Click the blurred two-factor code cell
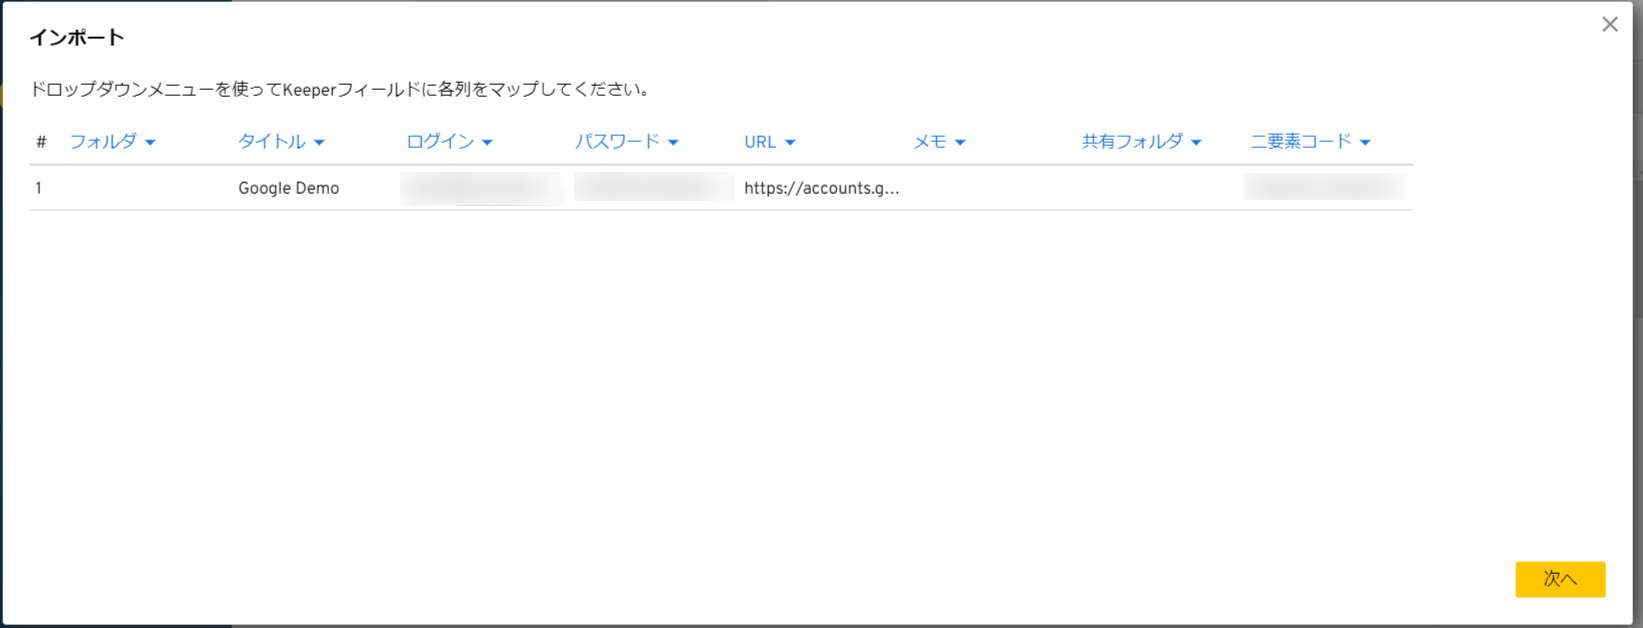The height and width of the screenshot is (628, 1643). click(x=1325, y=187)
